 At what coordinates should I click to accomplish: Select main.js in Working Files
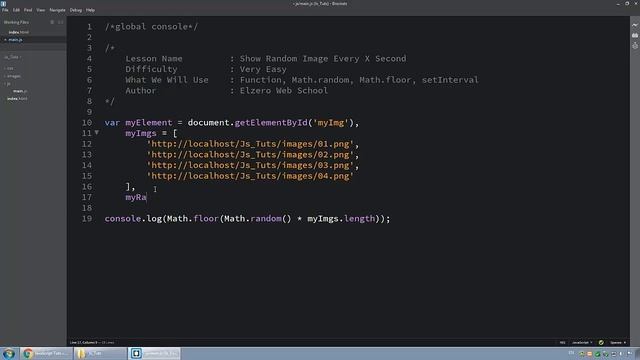[x=16, y=40]
